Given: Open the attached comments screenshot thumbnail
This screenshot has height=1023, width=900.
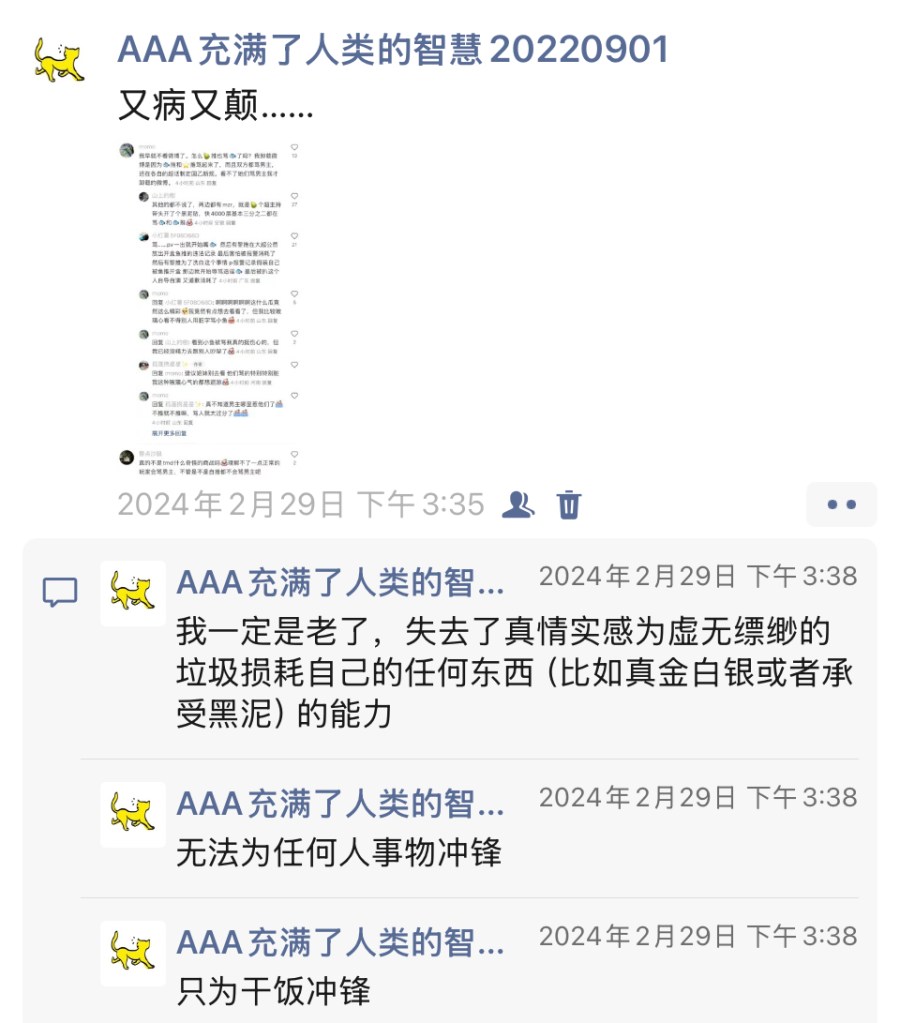Looking at the screenshot, I should click(x=209, y=308).
